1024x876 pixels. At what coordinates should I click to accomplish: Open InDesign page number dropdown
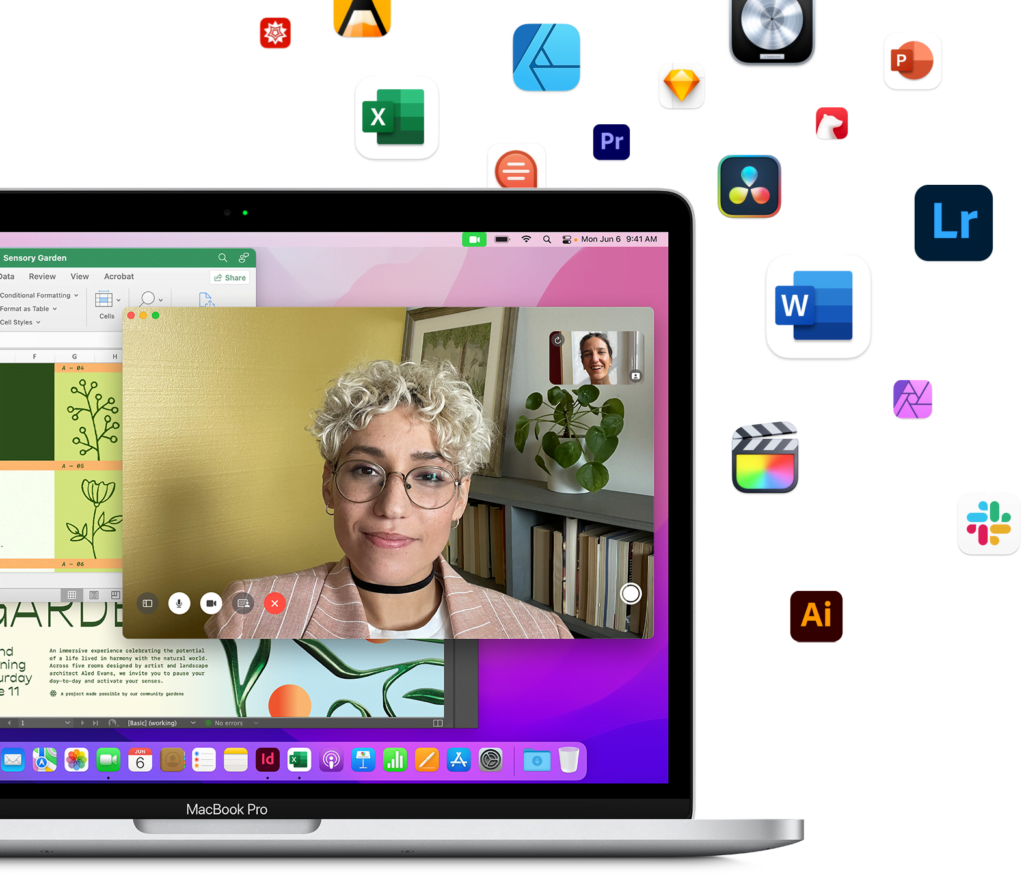pyautogui.click(x=45, y=723)
